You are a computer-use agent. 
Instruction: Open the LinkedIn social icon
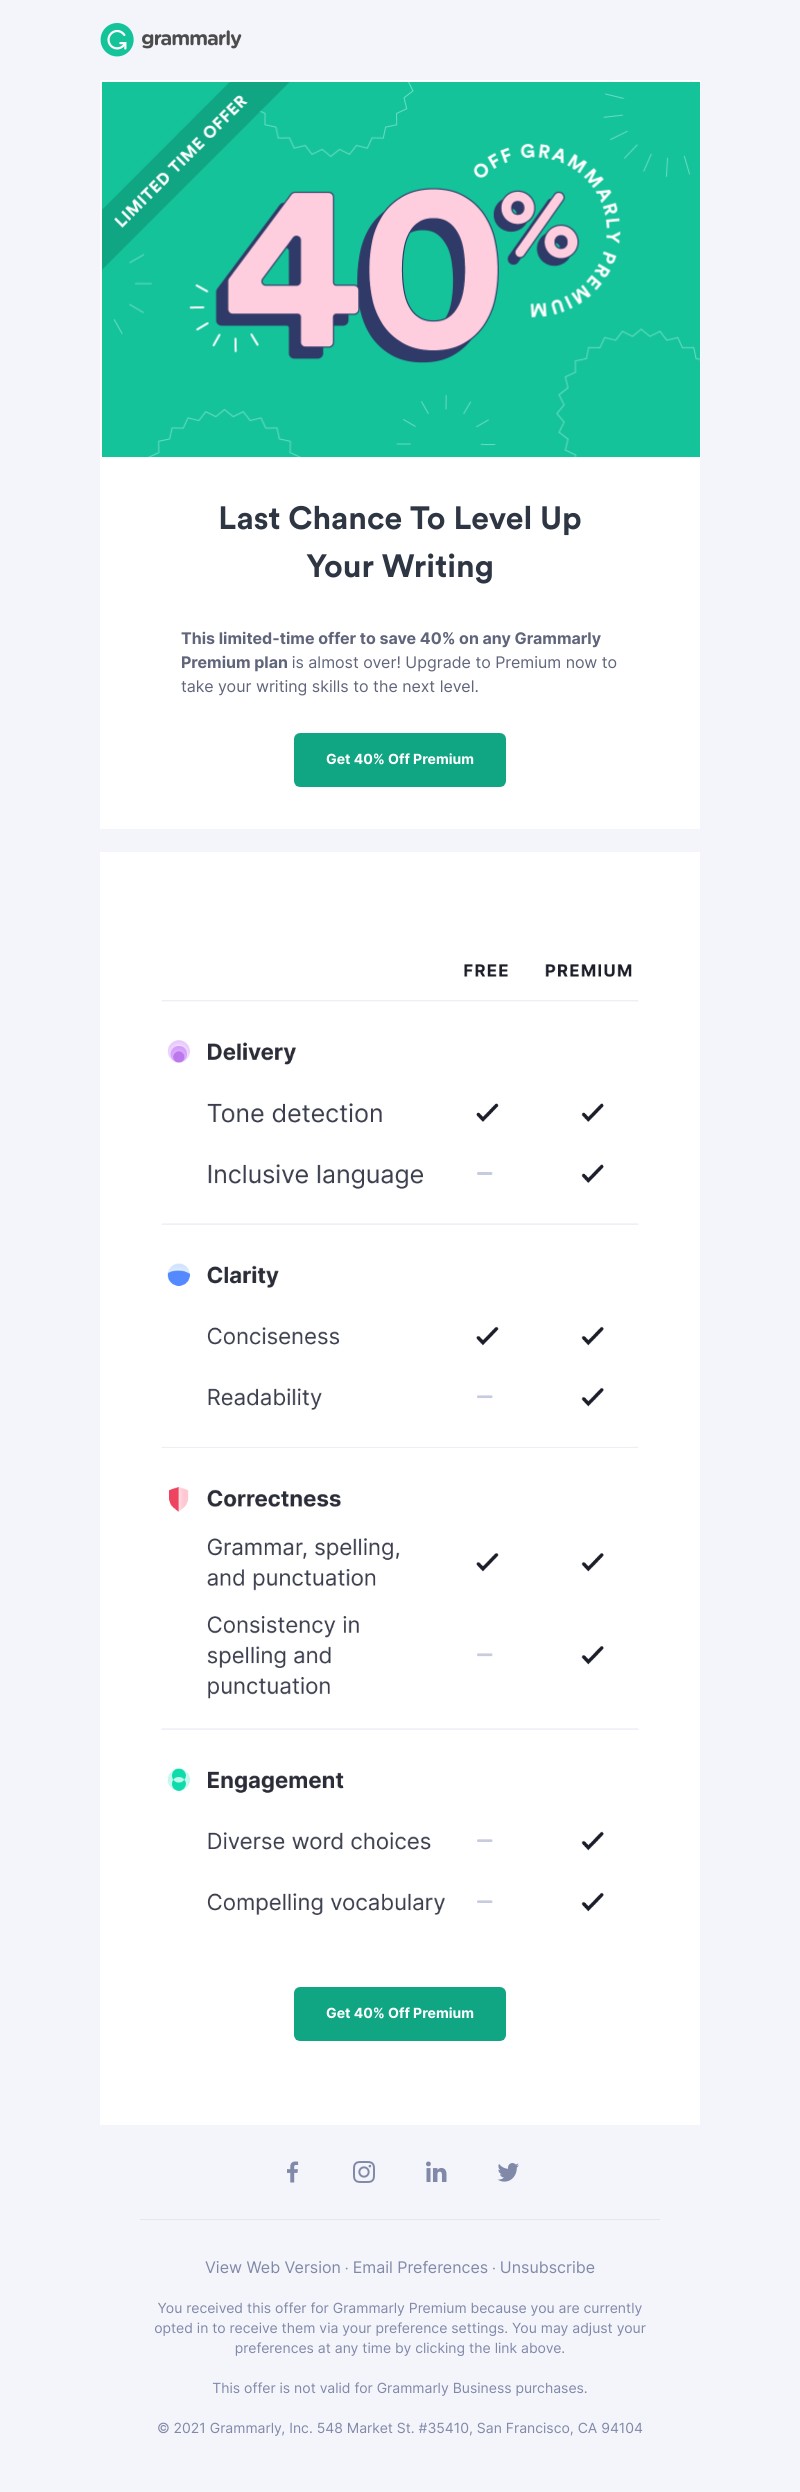click(x=436, y=2171)
